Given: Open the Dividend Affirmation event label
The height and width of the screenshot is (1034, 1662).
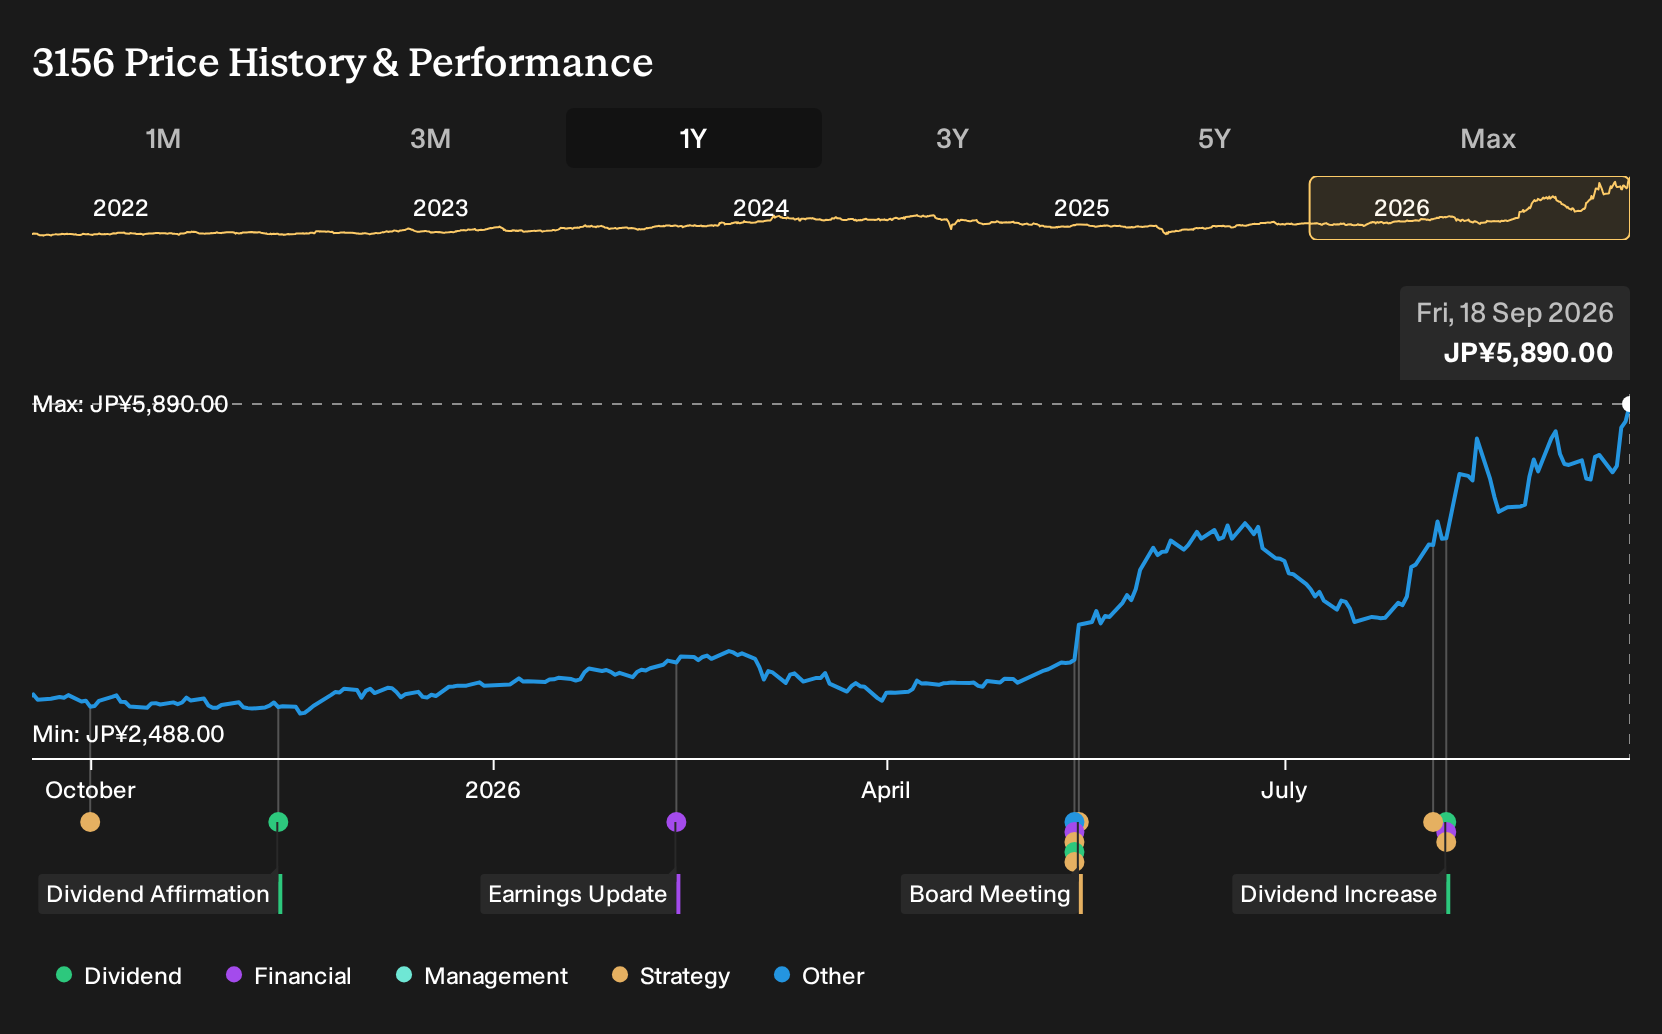Looking at the screenshot, I should [160, 894].
